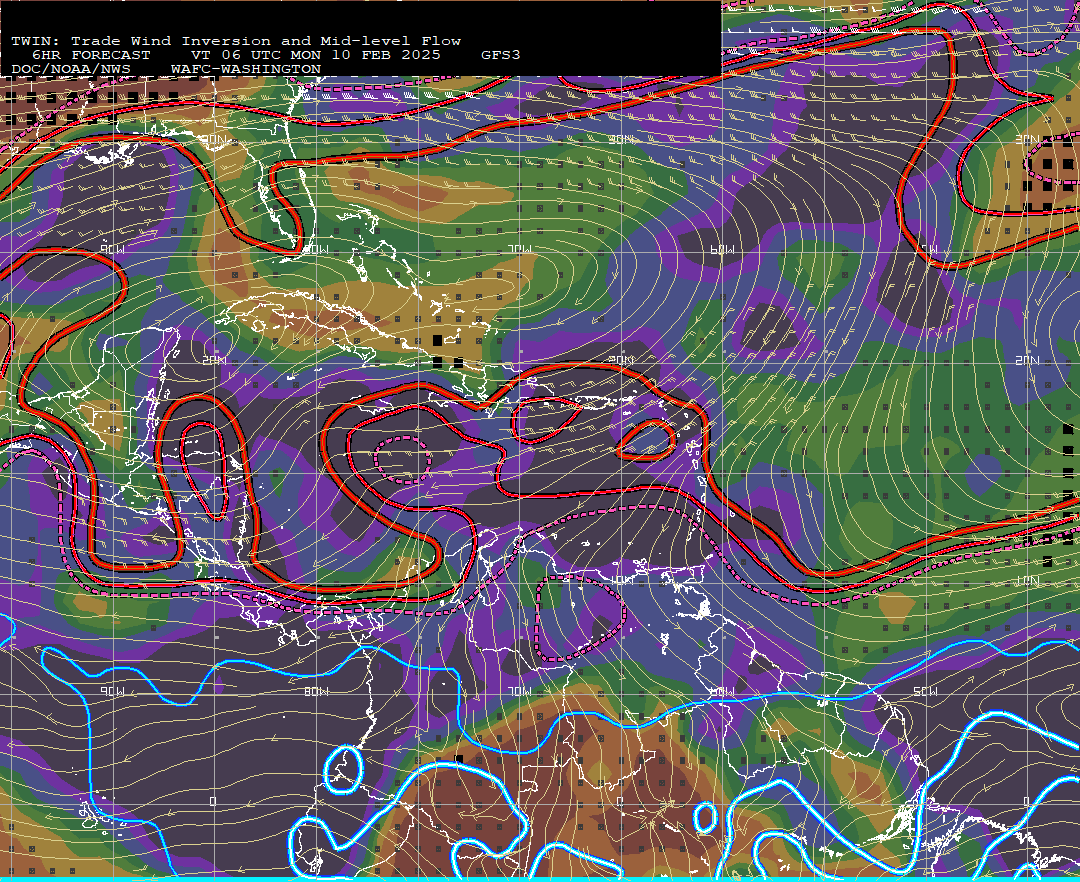1080x882 pixels.
Task: Select the "DOC/NOAA/NWS" source text
Action: coord(71,70)
